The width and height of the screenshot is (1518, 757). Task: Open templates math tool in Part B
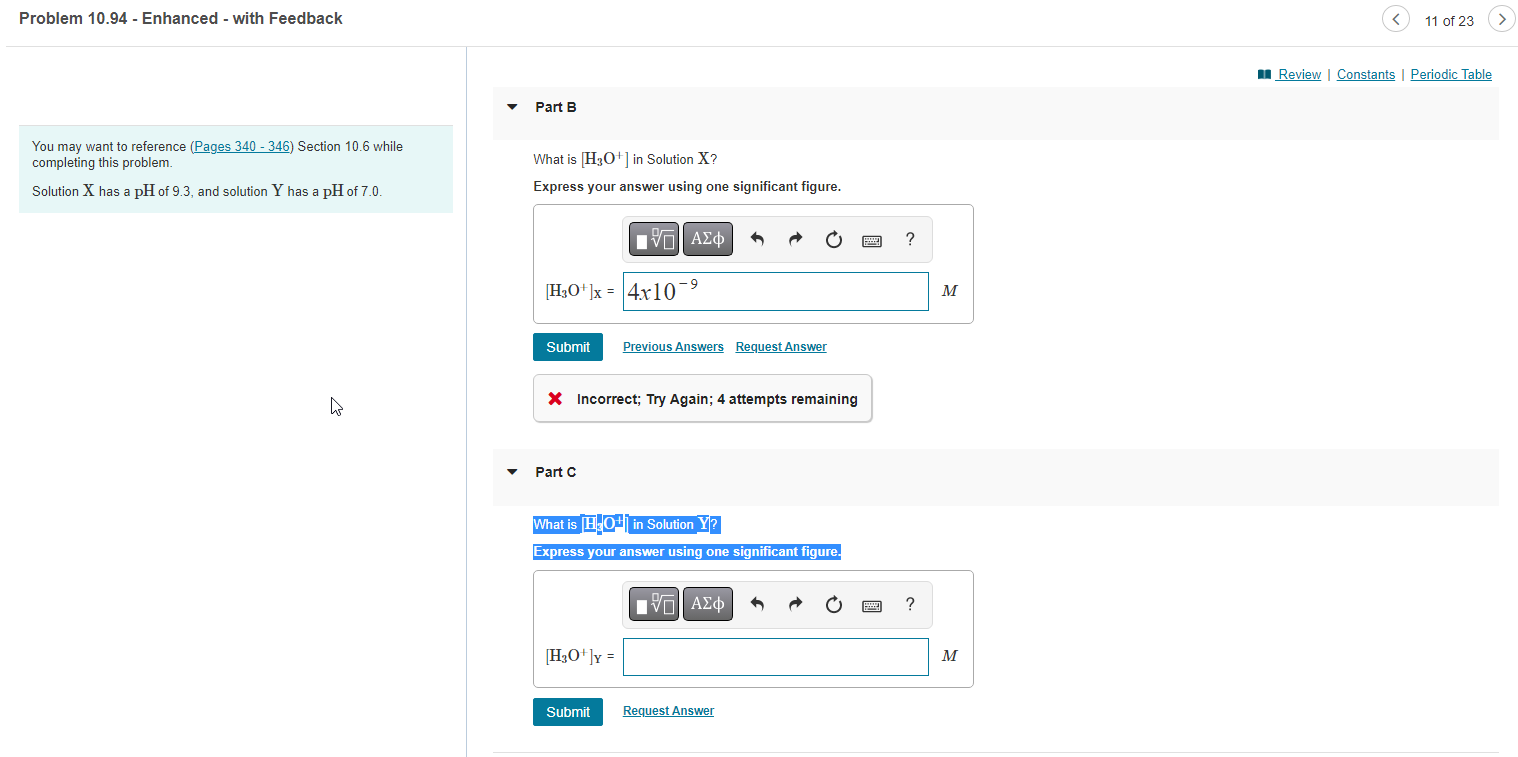[654, 239]
